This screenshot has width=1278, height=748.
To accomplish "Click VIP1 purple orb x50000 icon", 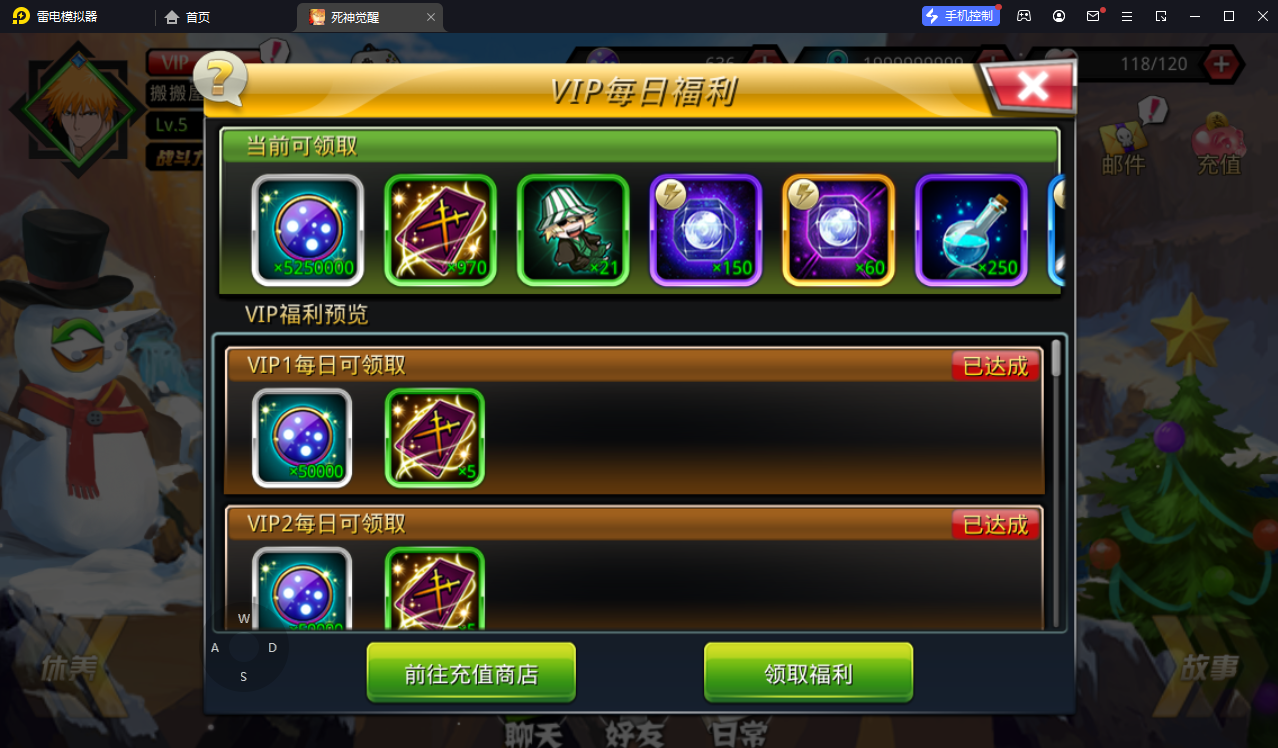I will pyautogui.click(x=302, y=438).
